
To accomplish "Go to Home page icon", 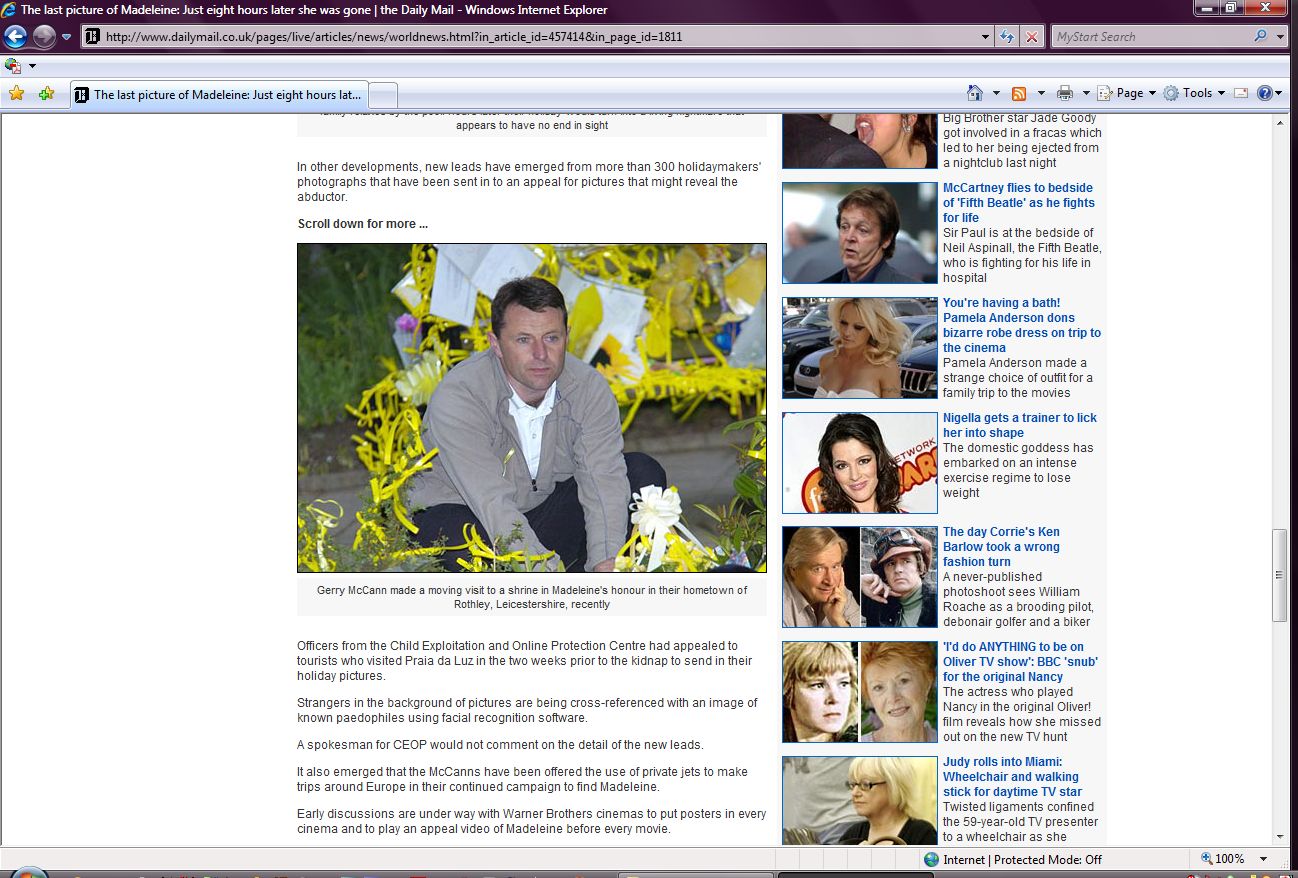I will pyautogui.click(x=975, y=93).
